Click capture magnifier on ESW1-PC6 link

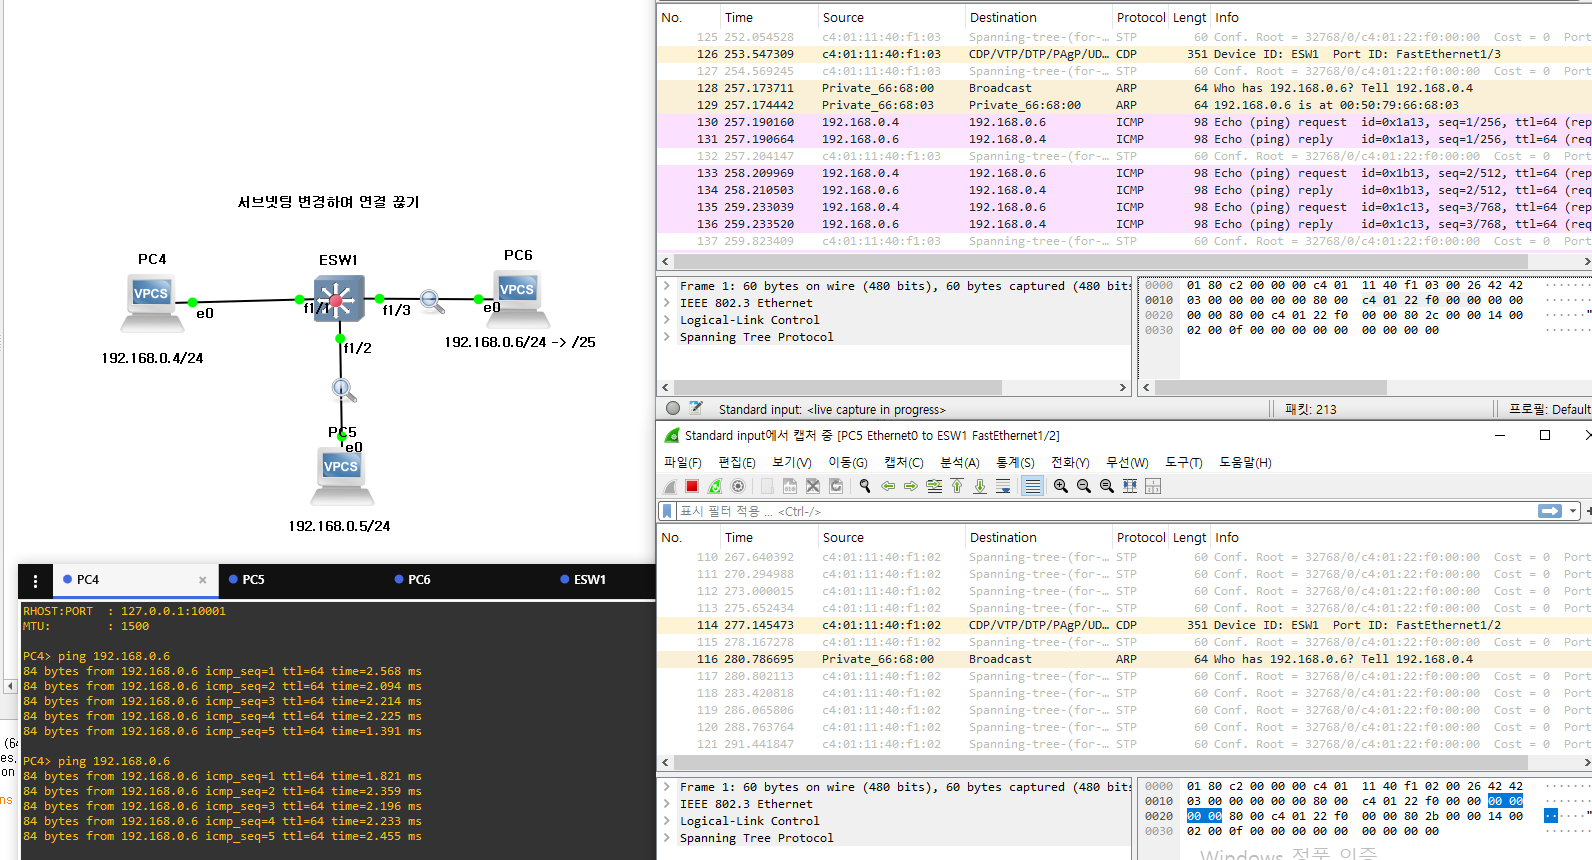[x=431, y=300]
